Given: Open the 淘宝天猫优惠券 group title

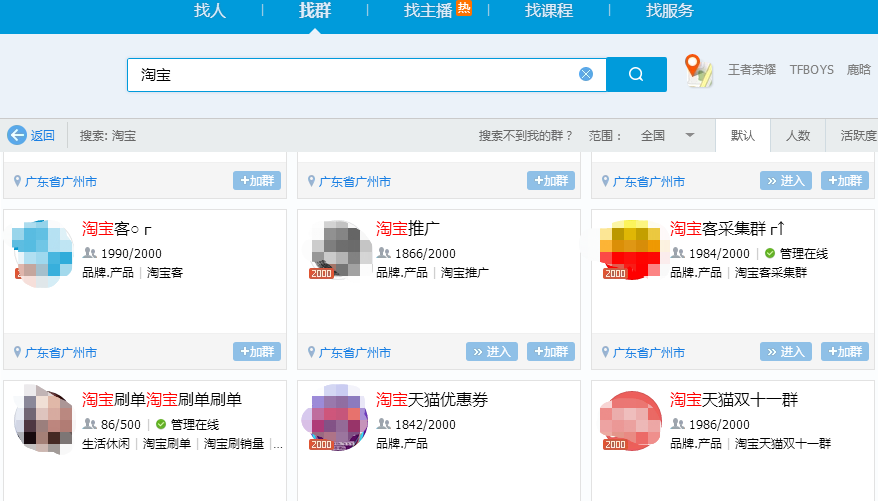Looking at the screenshot, I should click(432, 400).
